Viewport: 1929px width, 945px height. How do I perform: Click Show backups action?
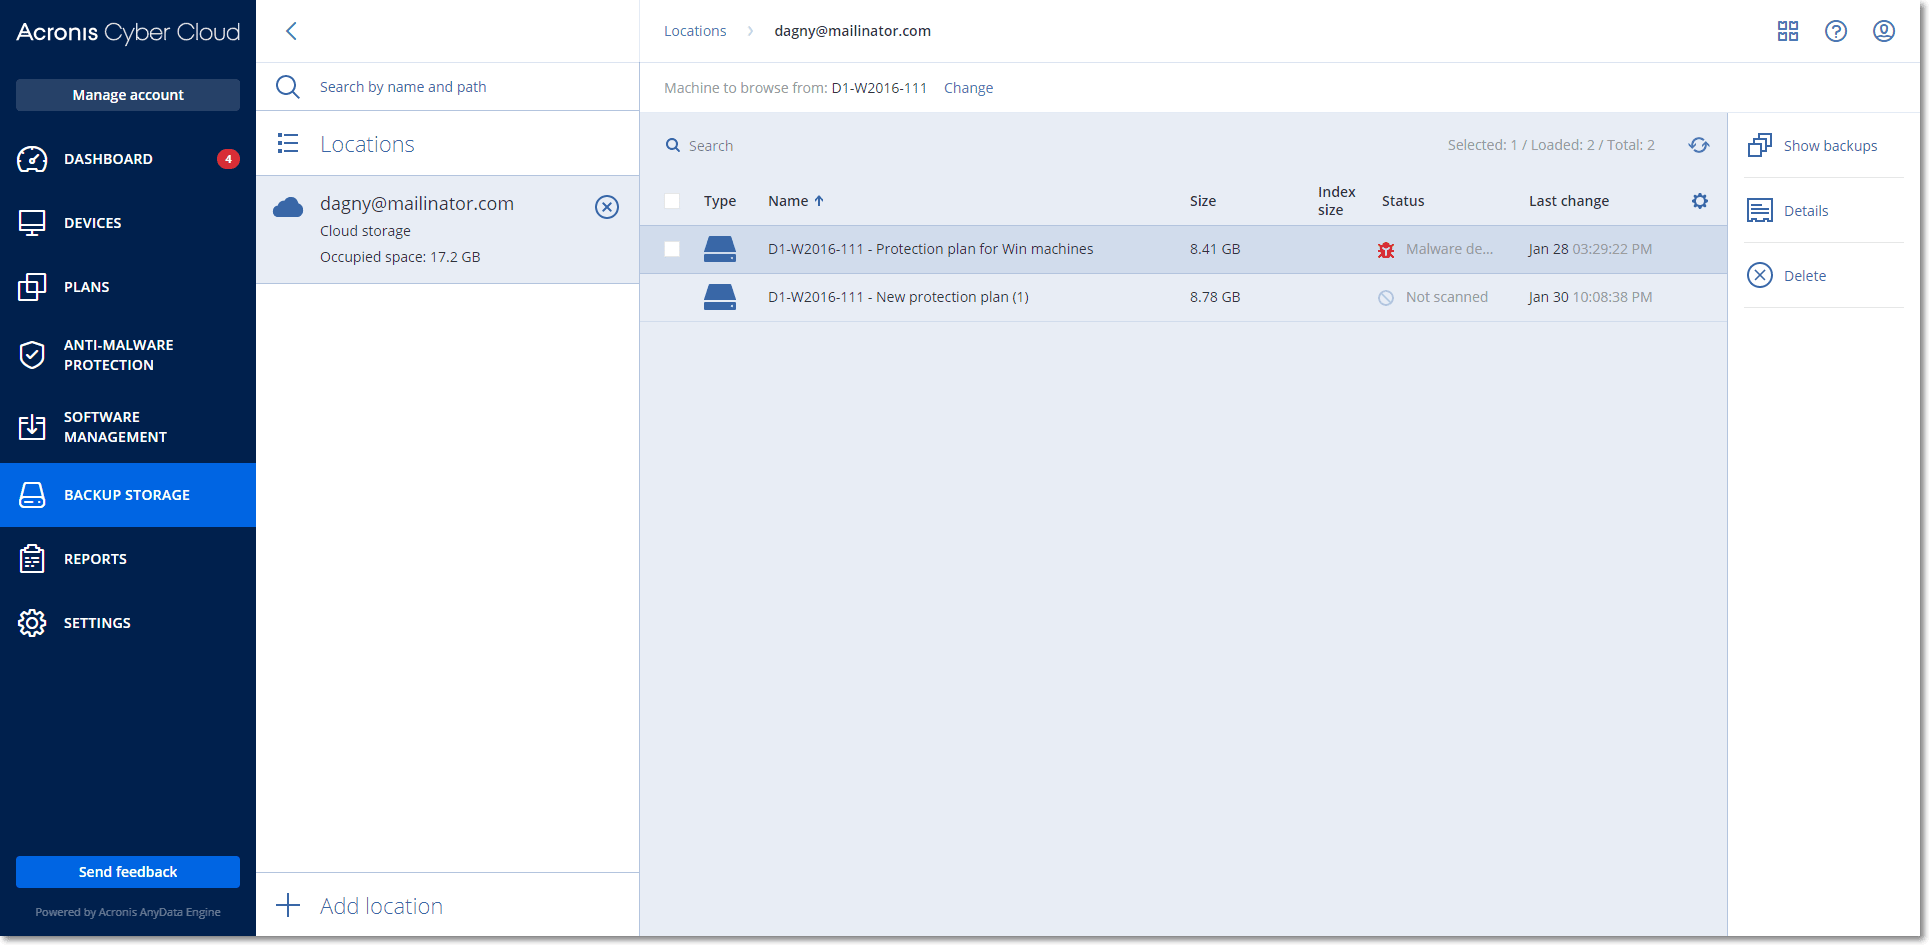pyautogui.click(x=1824, y=146)
